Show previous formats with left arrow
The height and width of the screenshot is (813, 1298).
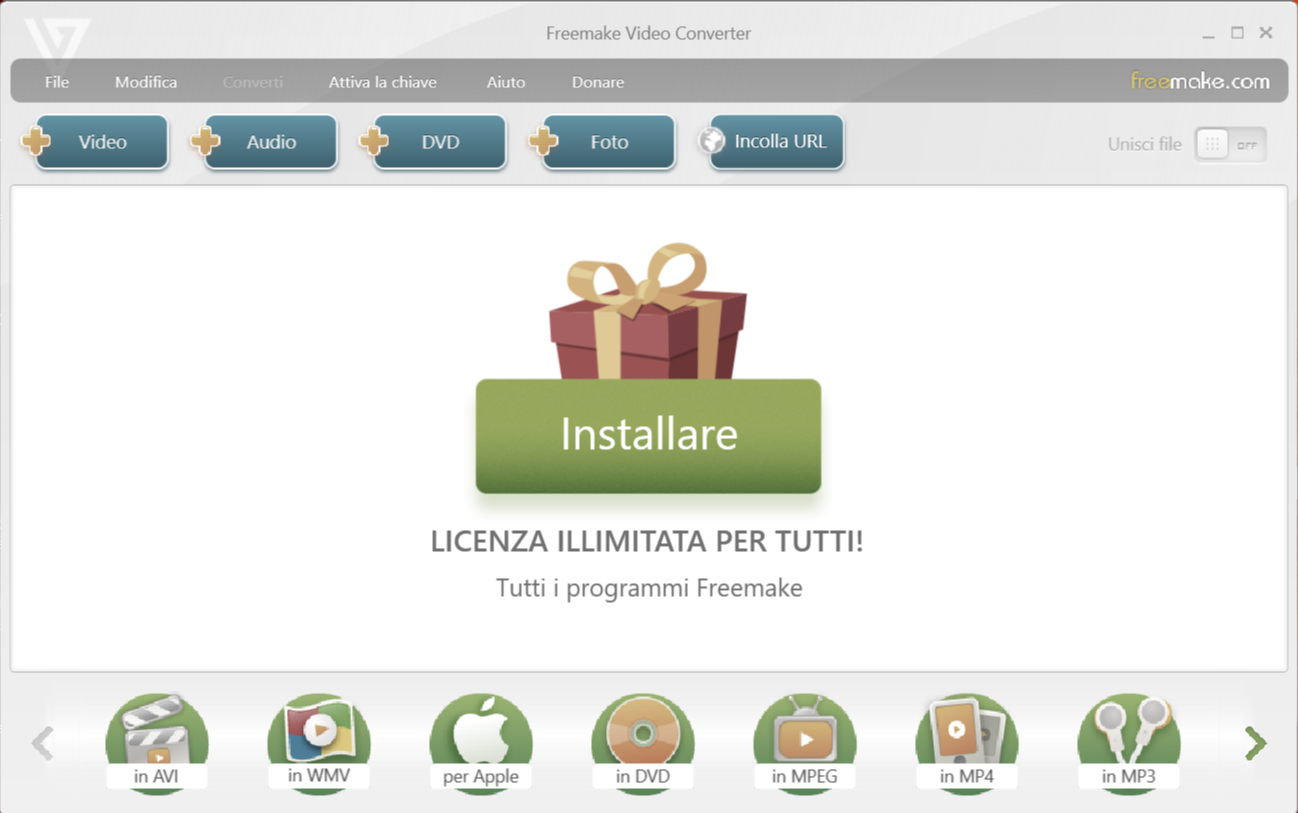tap(42, 743)
